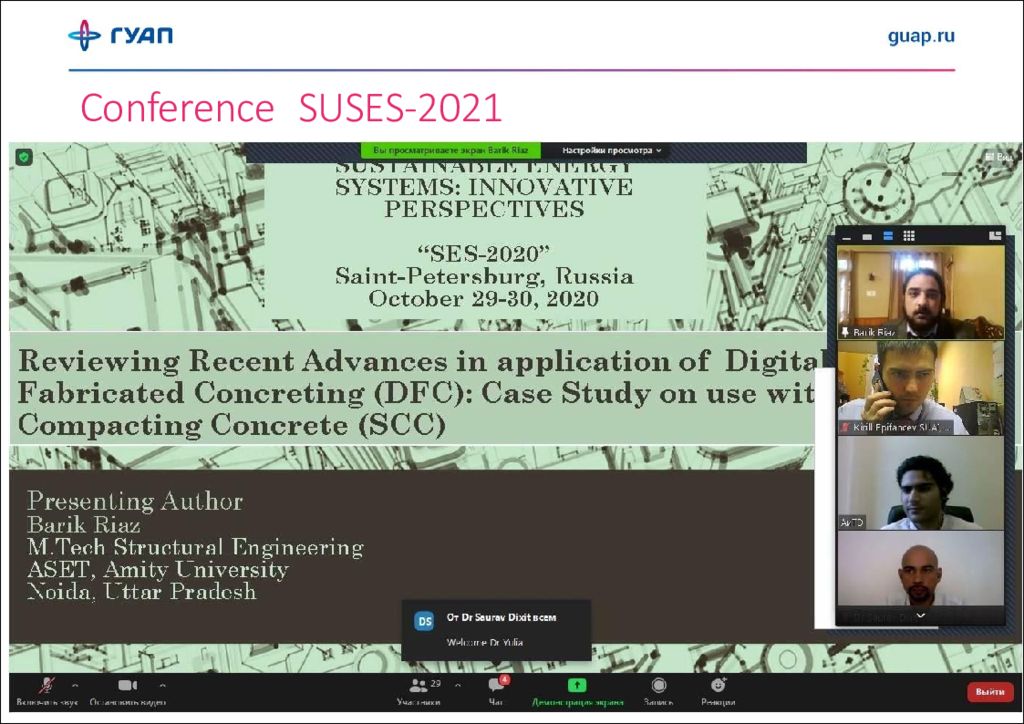1024x724 pixels.
Task: Start Демонстрация экрана screen sharing
Action: (577, 692)
